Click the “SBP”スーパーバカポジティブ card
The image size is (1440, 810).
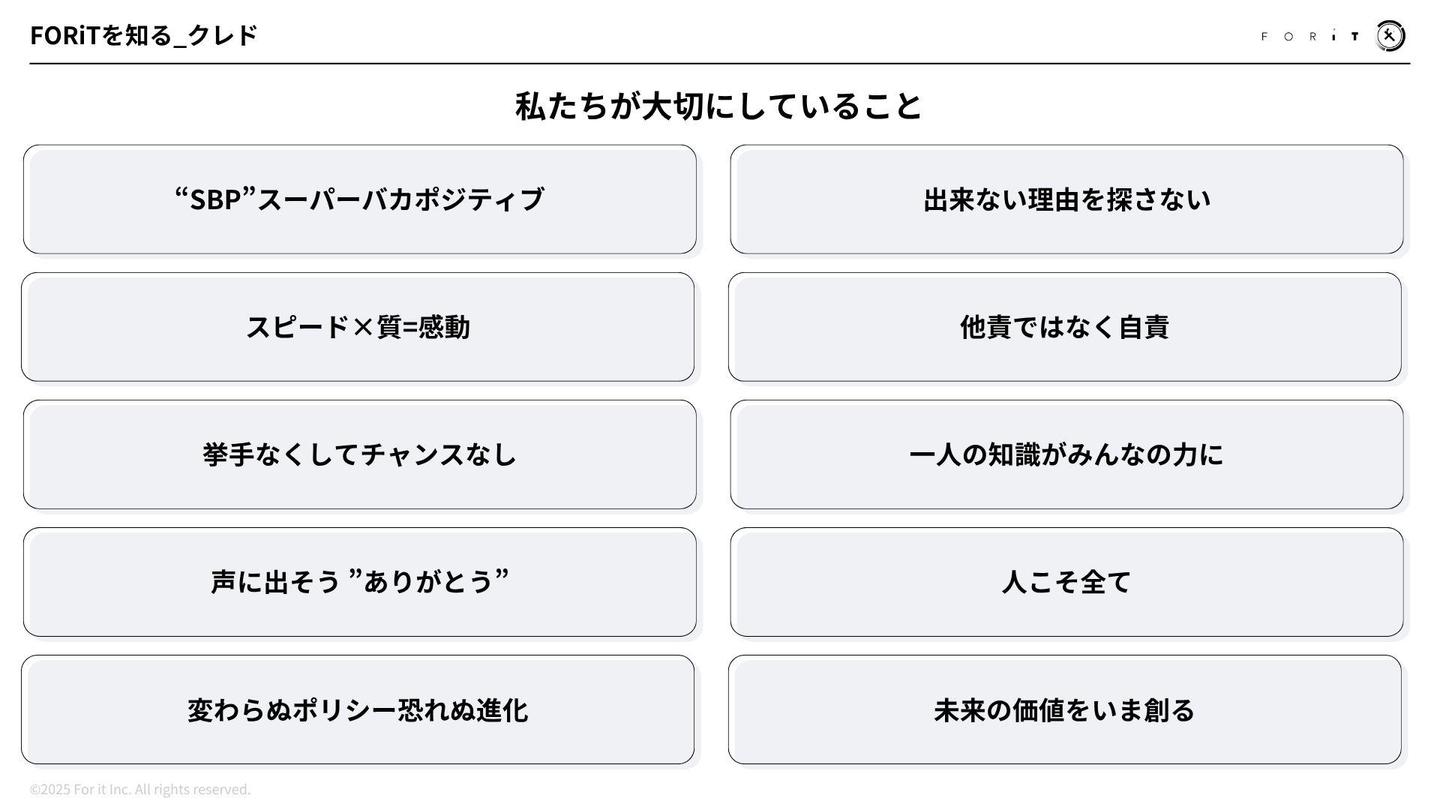[x=360, y=199]
